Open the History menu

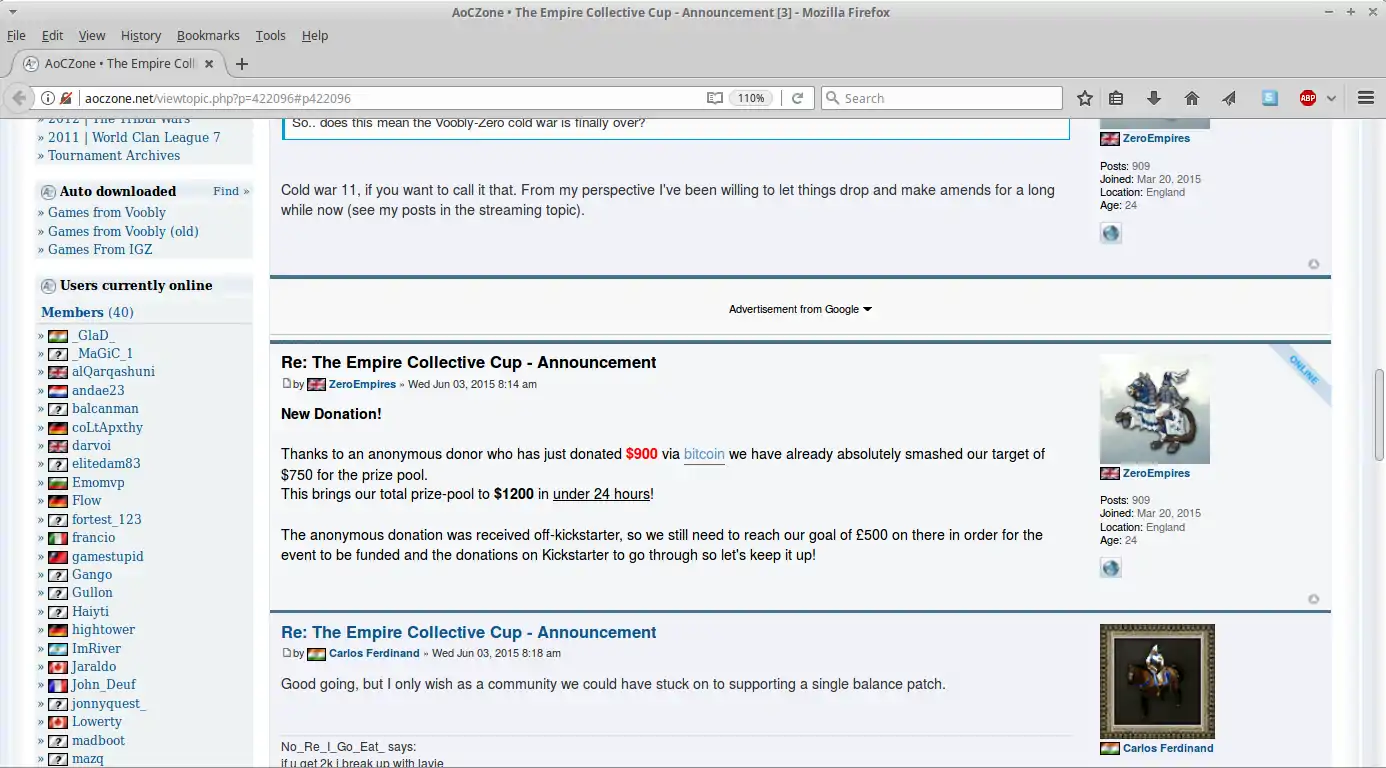[140, 35]
